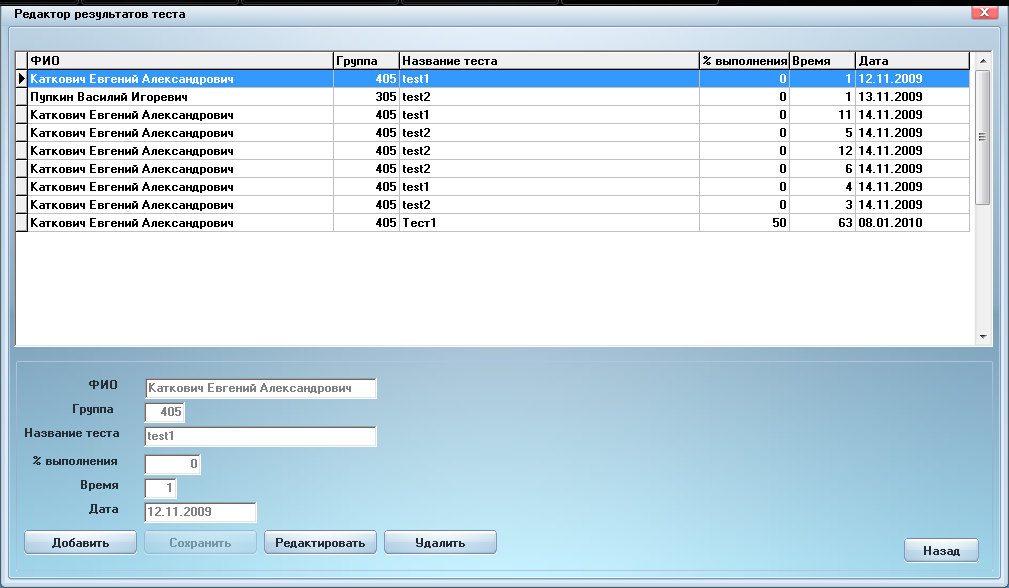Click the vertical scrollbar thumb of the table
The image size is (1009, 588).
click(983, 137)
